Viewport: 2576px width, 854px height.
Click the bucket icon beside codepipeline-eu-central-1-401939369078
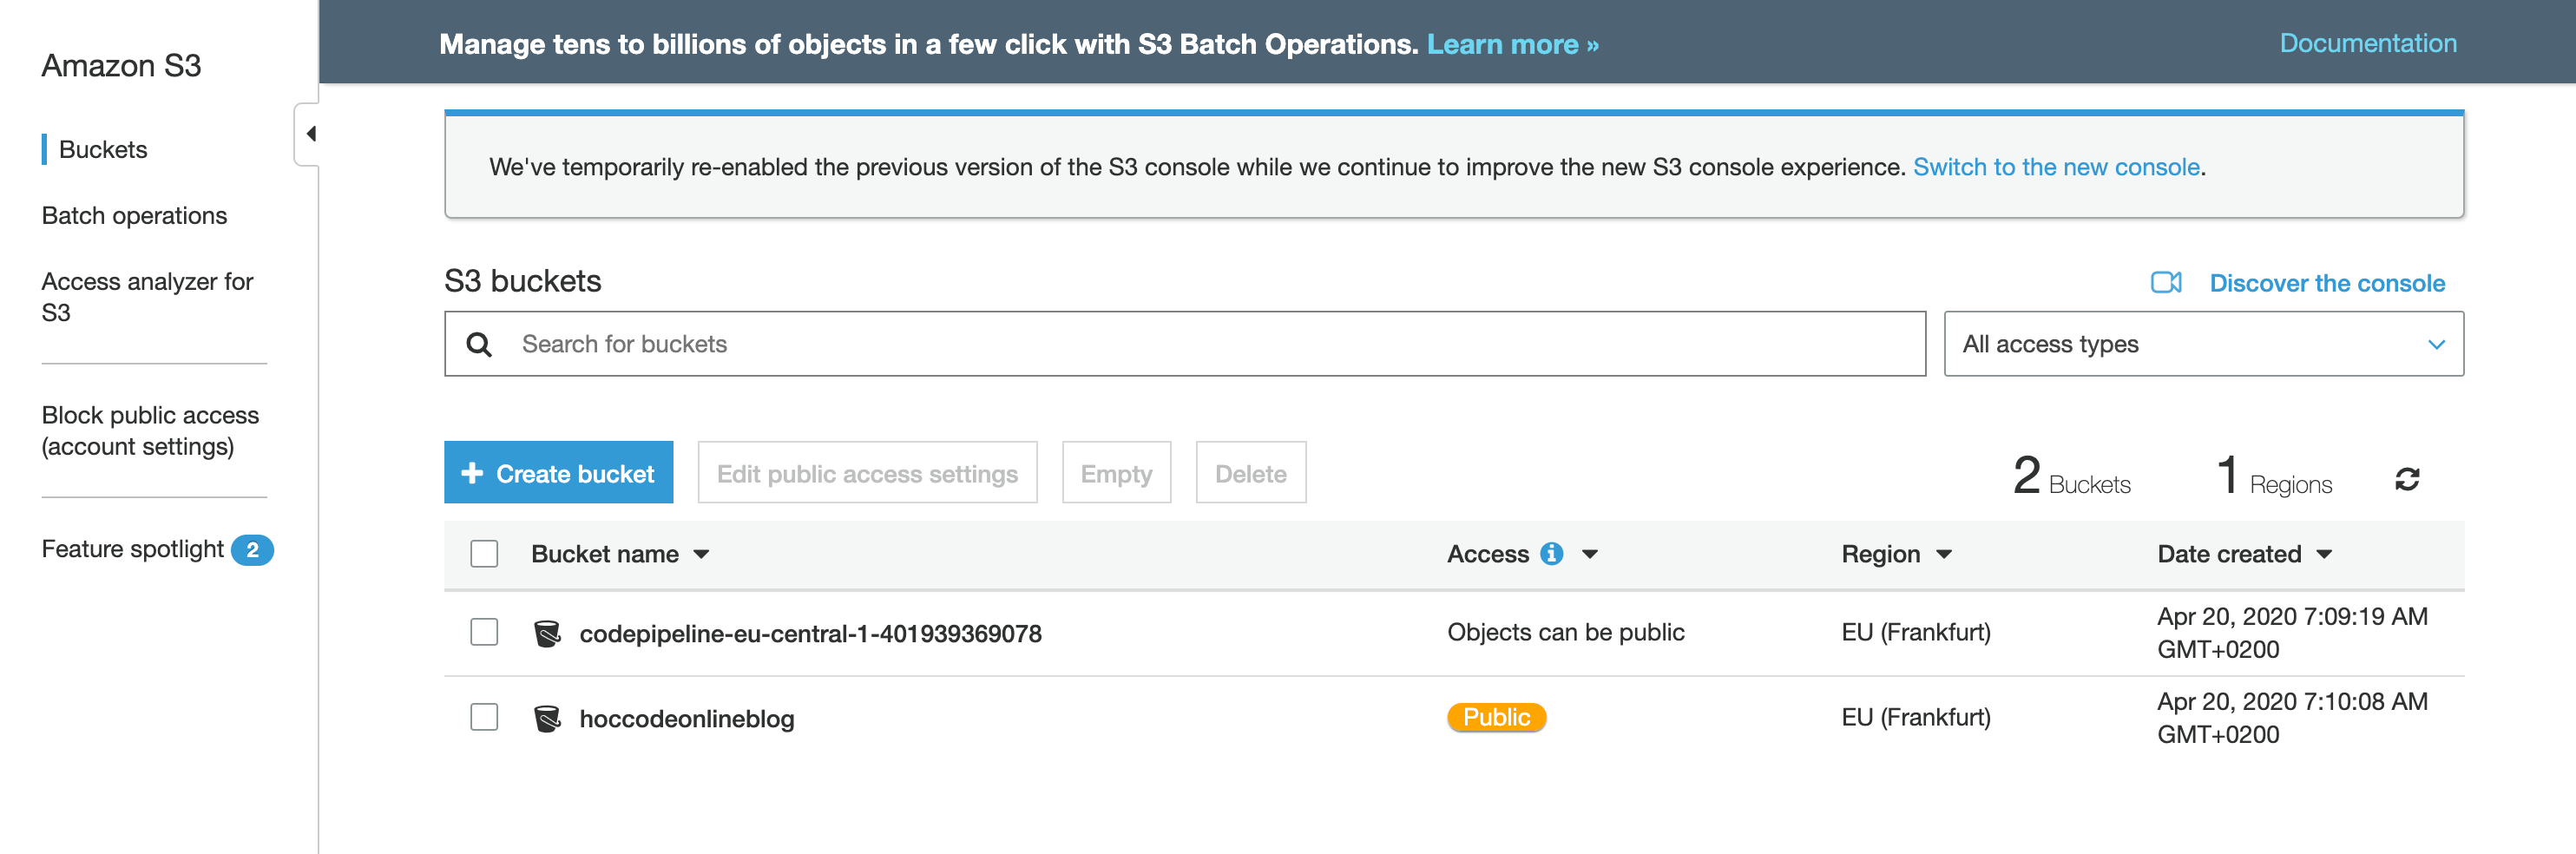click(x=547, y=633)
